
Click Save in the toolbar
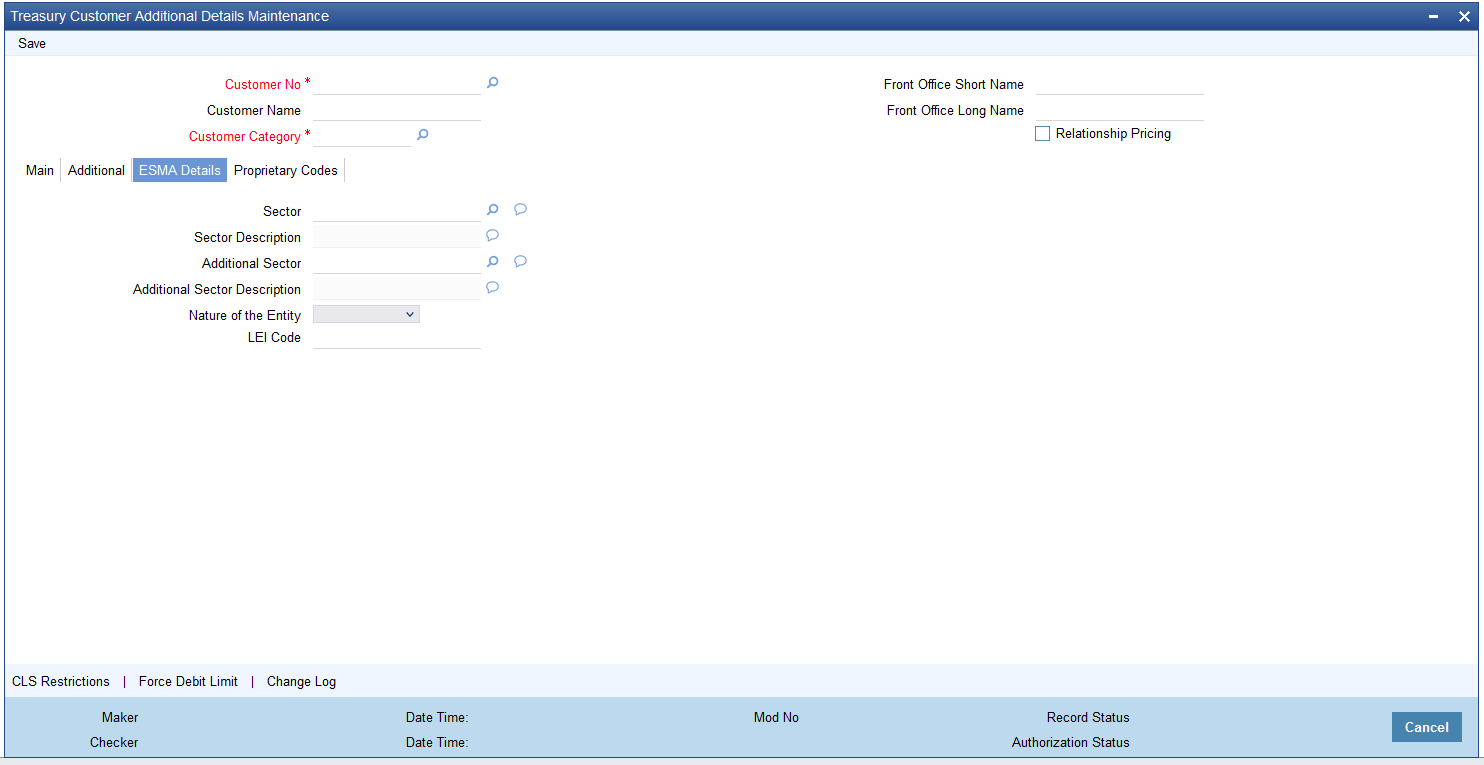(32, 44)
